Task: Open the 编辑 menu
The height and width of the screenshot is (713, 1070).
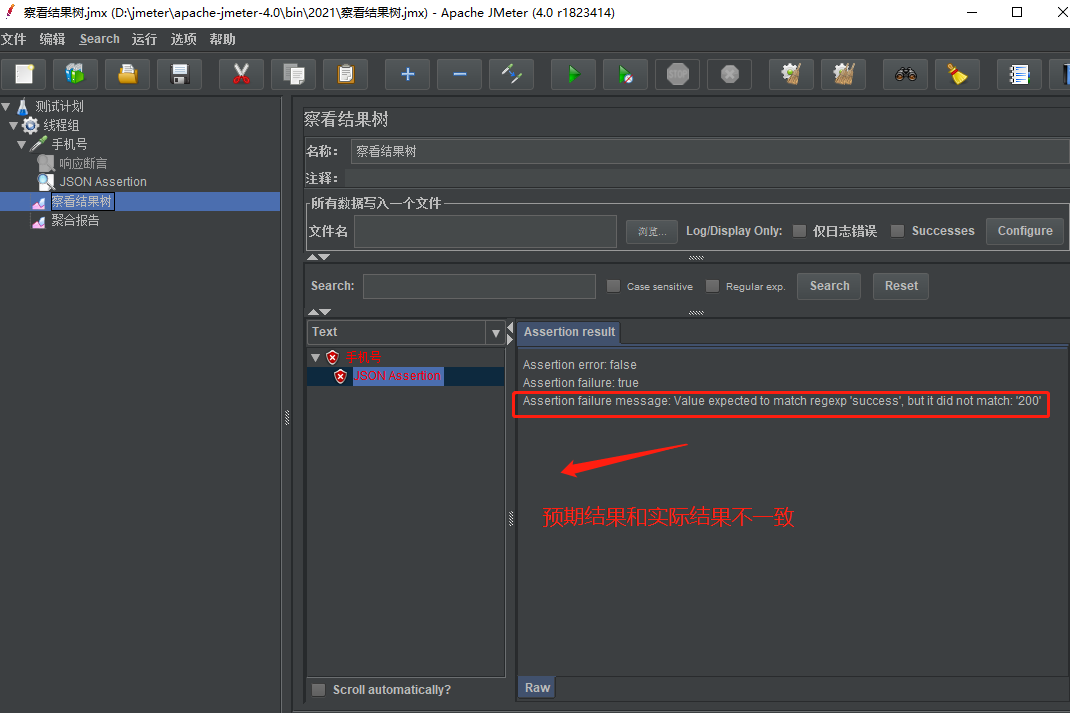Action: (52, 39)
